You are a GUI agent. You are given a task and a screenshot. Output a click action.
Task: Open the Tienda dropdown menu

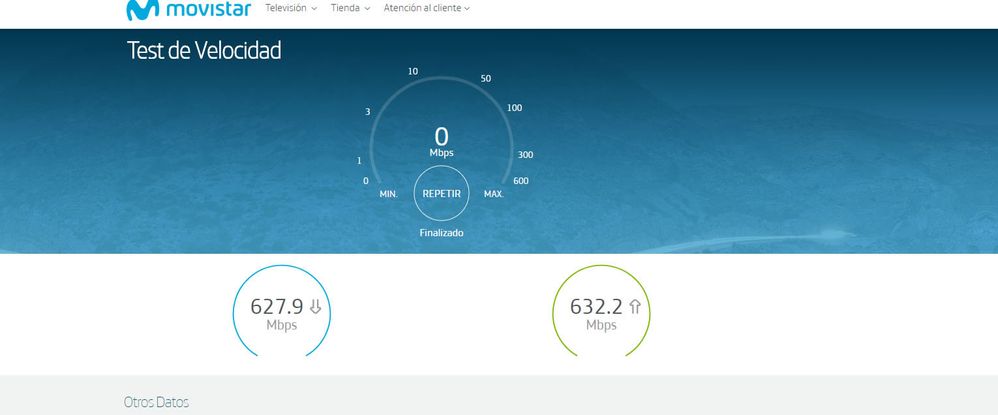tap(350, 8)
